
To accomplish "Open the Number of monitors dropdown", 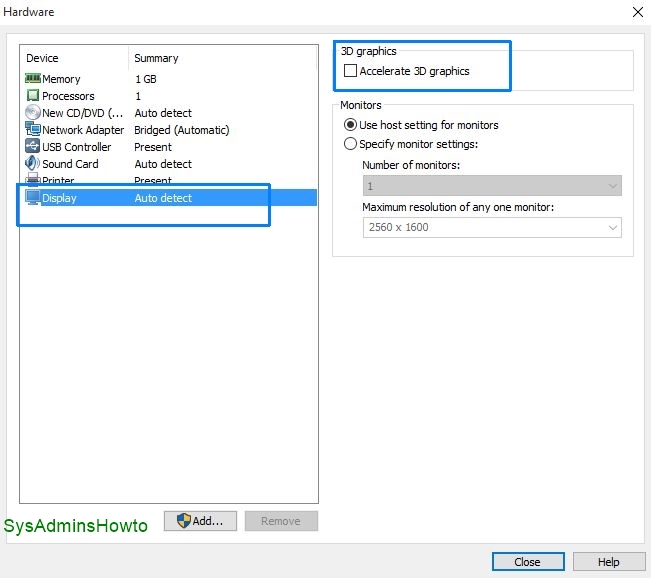I will 491,186.
